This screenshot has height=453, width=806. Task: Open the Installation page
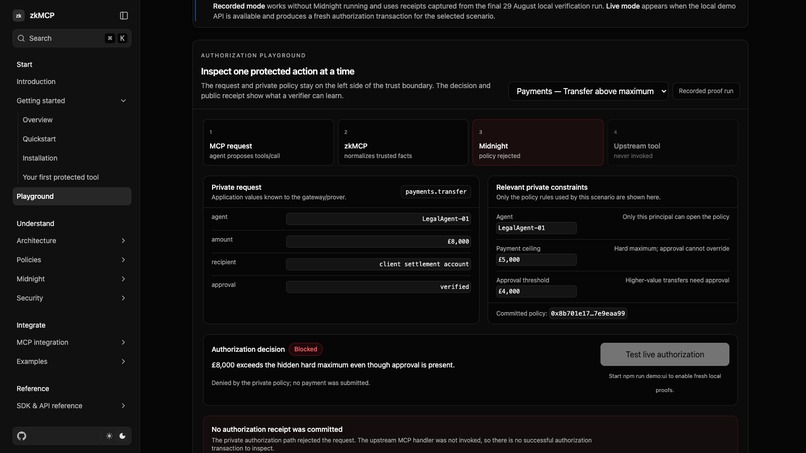click(40, 158)
